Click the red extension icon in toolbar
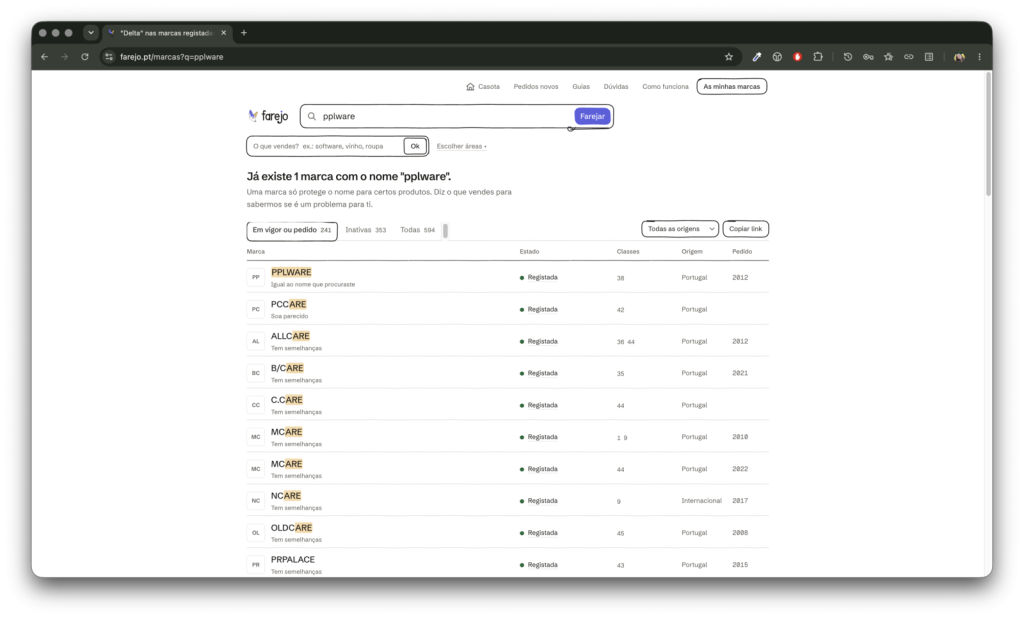 pos(797,57)
